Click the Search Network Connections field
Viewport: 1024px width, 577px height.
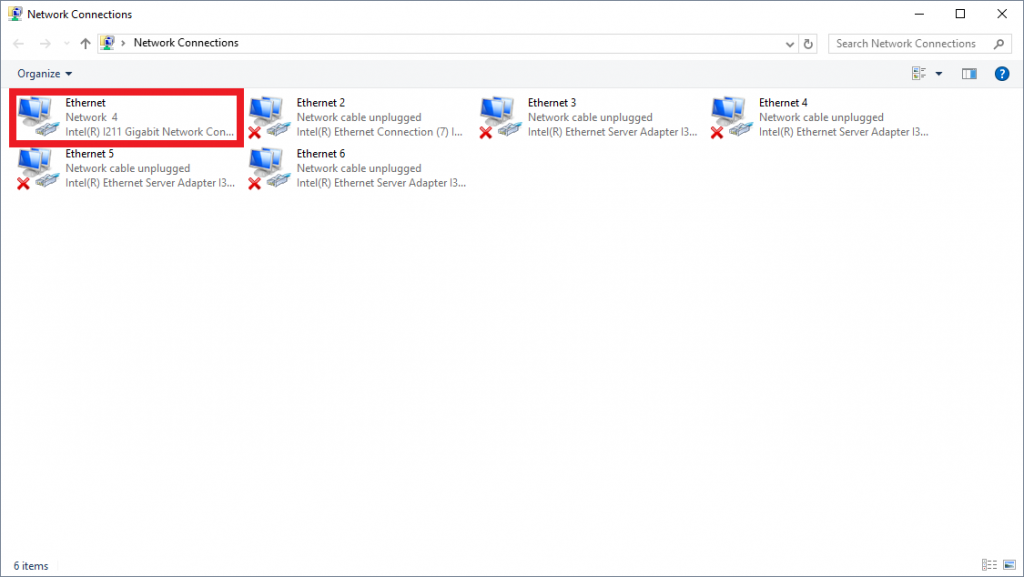pos(910,44)
